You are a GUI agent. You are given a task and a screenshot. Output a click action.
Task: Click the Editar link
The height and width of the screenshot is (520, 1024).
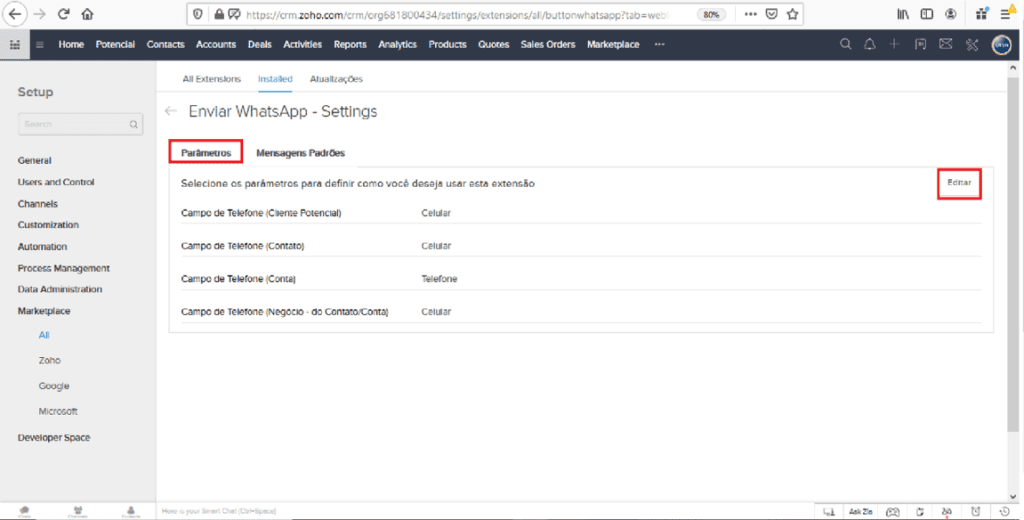pos(959,184)
